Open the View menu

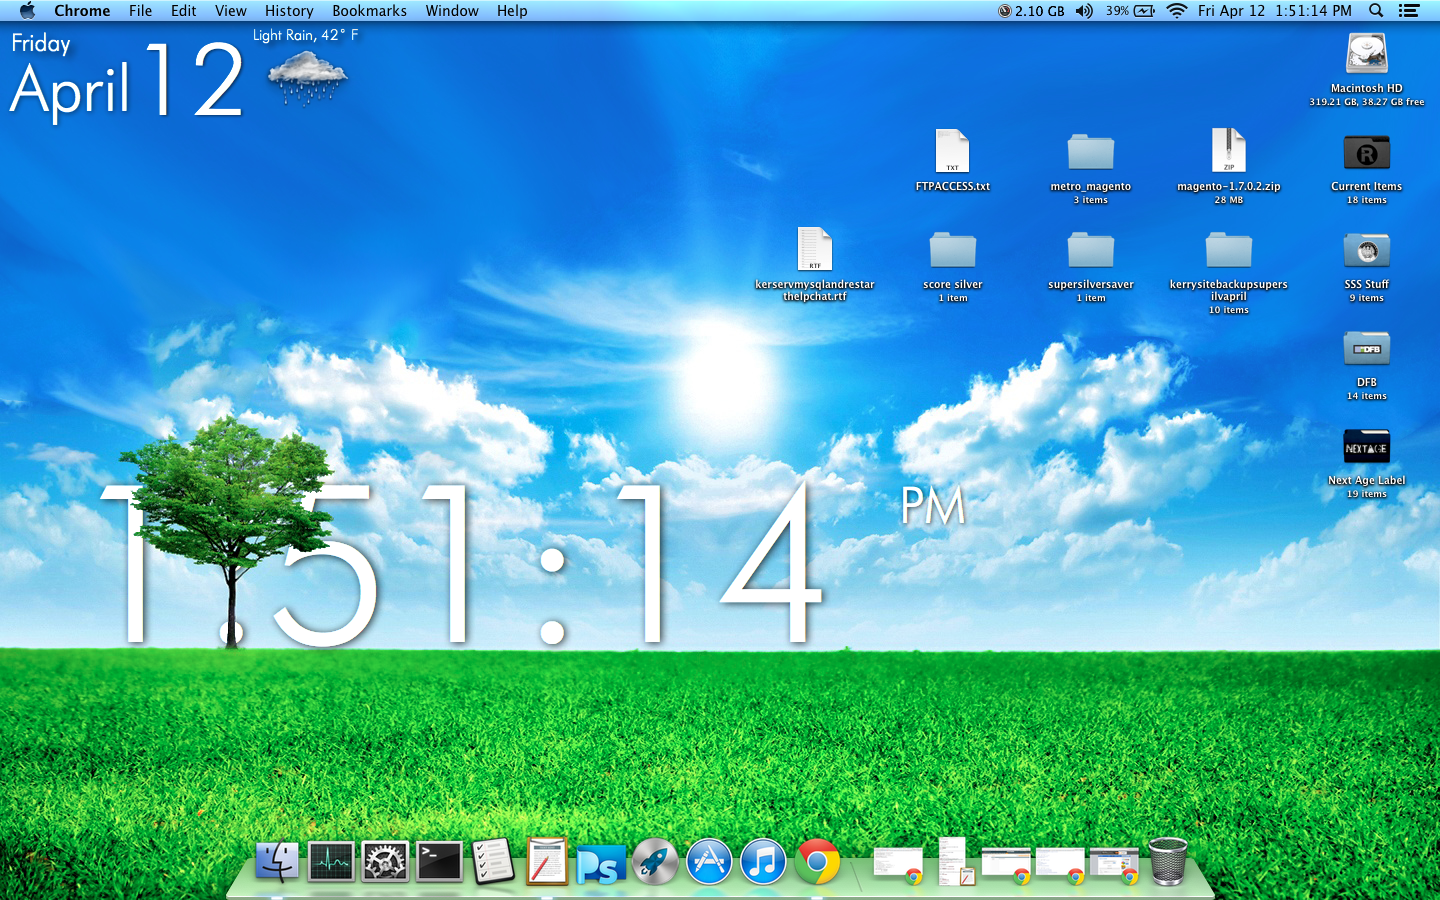click(x=230, y=11)
